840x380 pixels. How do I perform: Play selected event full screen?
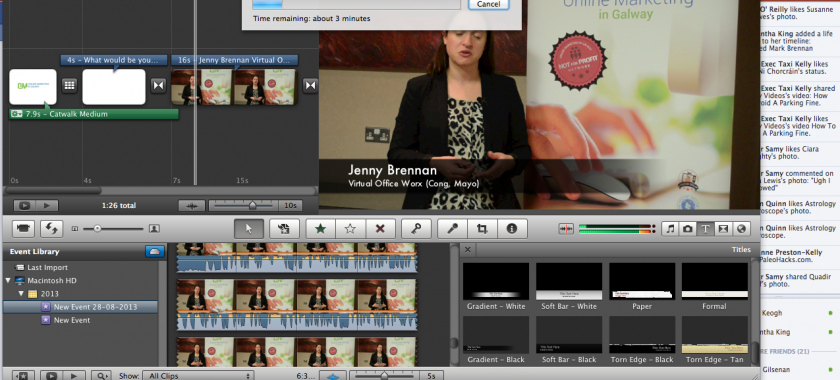tap(52, 376)
